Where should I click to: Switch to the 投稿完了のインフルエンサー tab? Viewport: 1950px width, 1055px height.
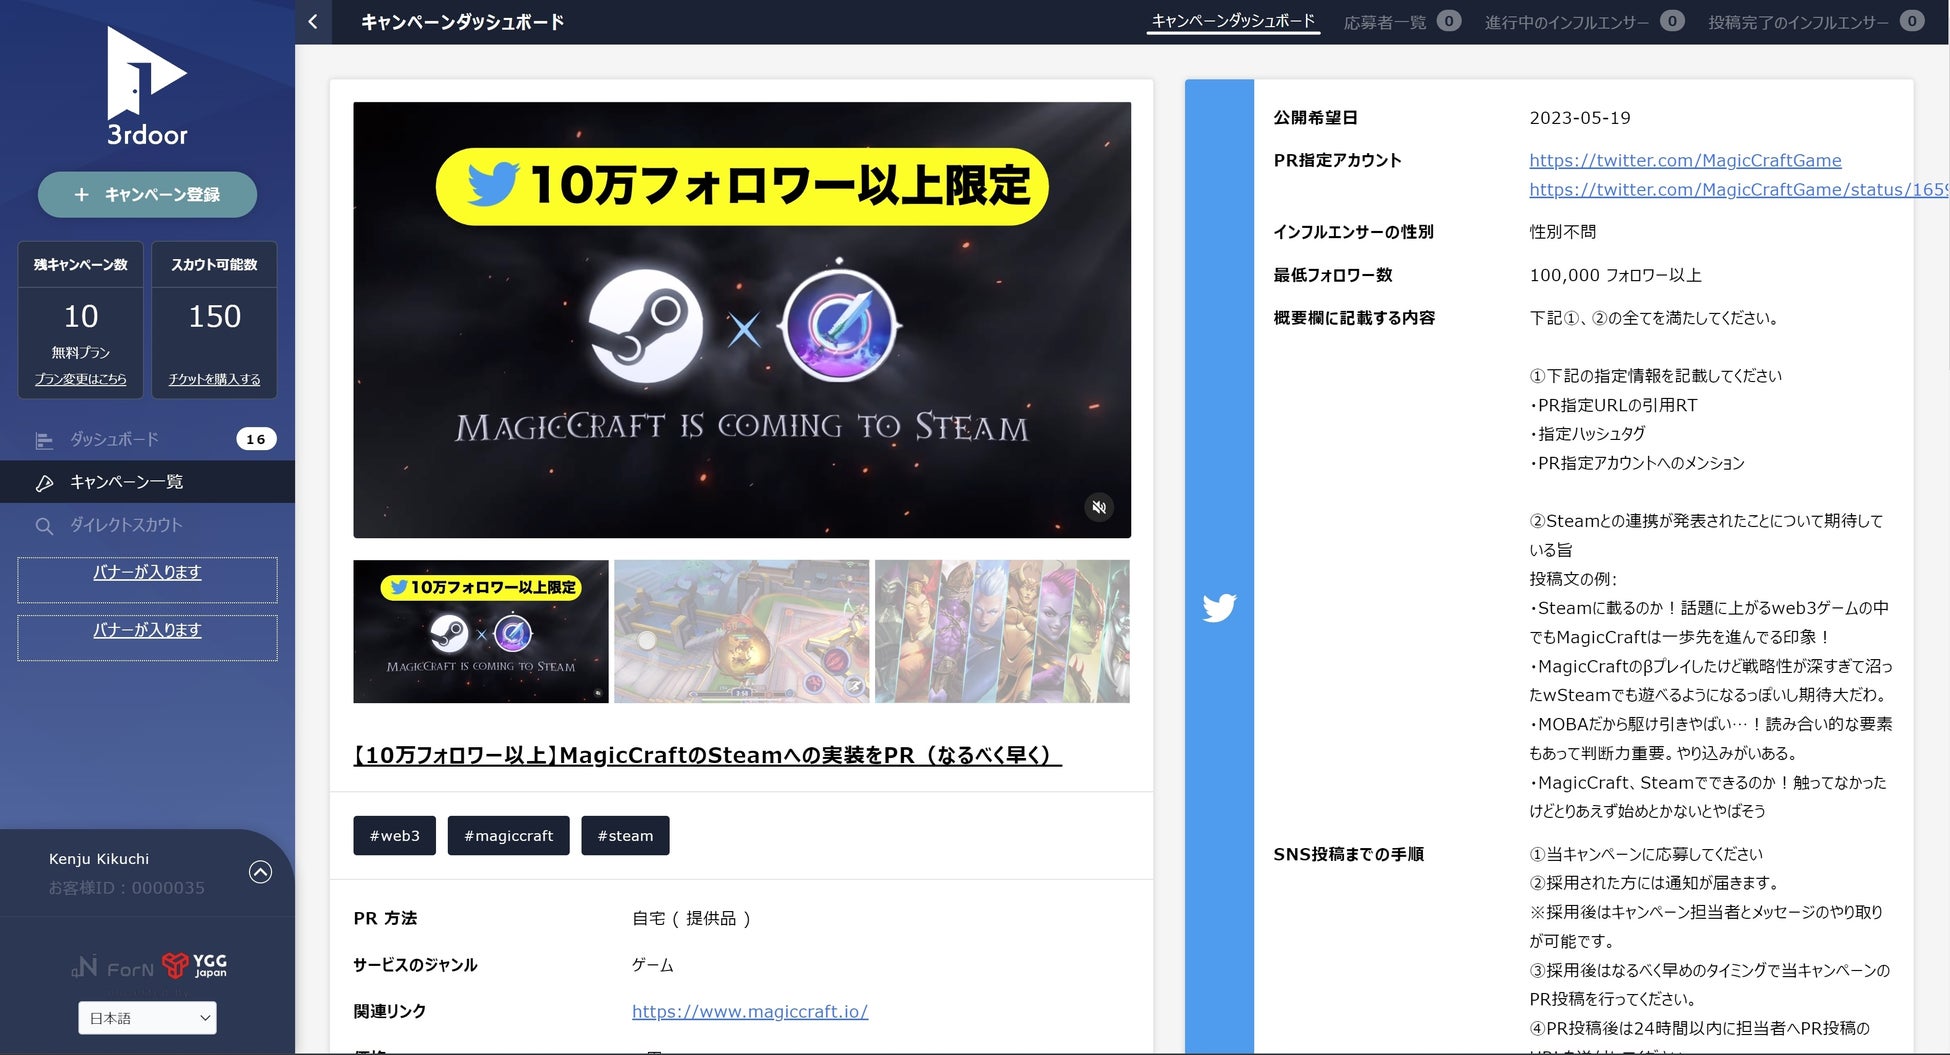1798,22
